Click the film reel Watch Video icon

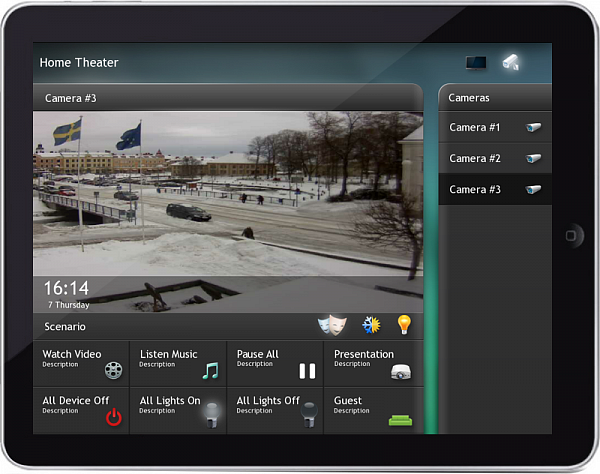click(114, 371)
